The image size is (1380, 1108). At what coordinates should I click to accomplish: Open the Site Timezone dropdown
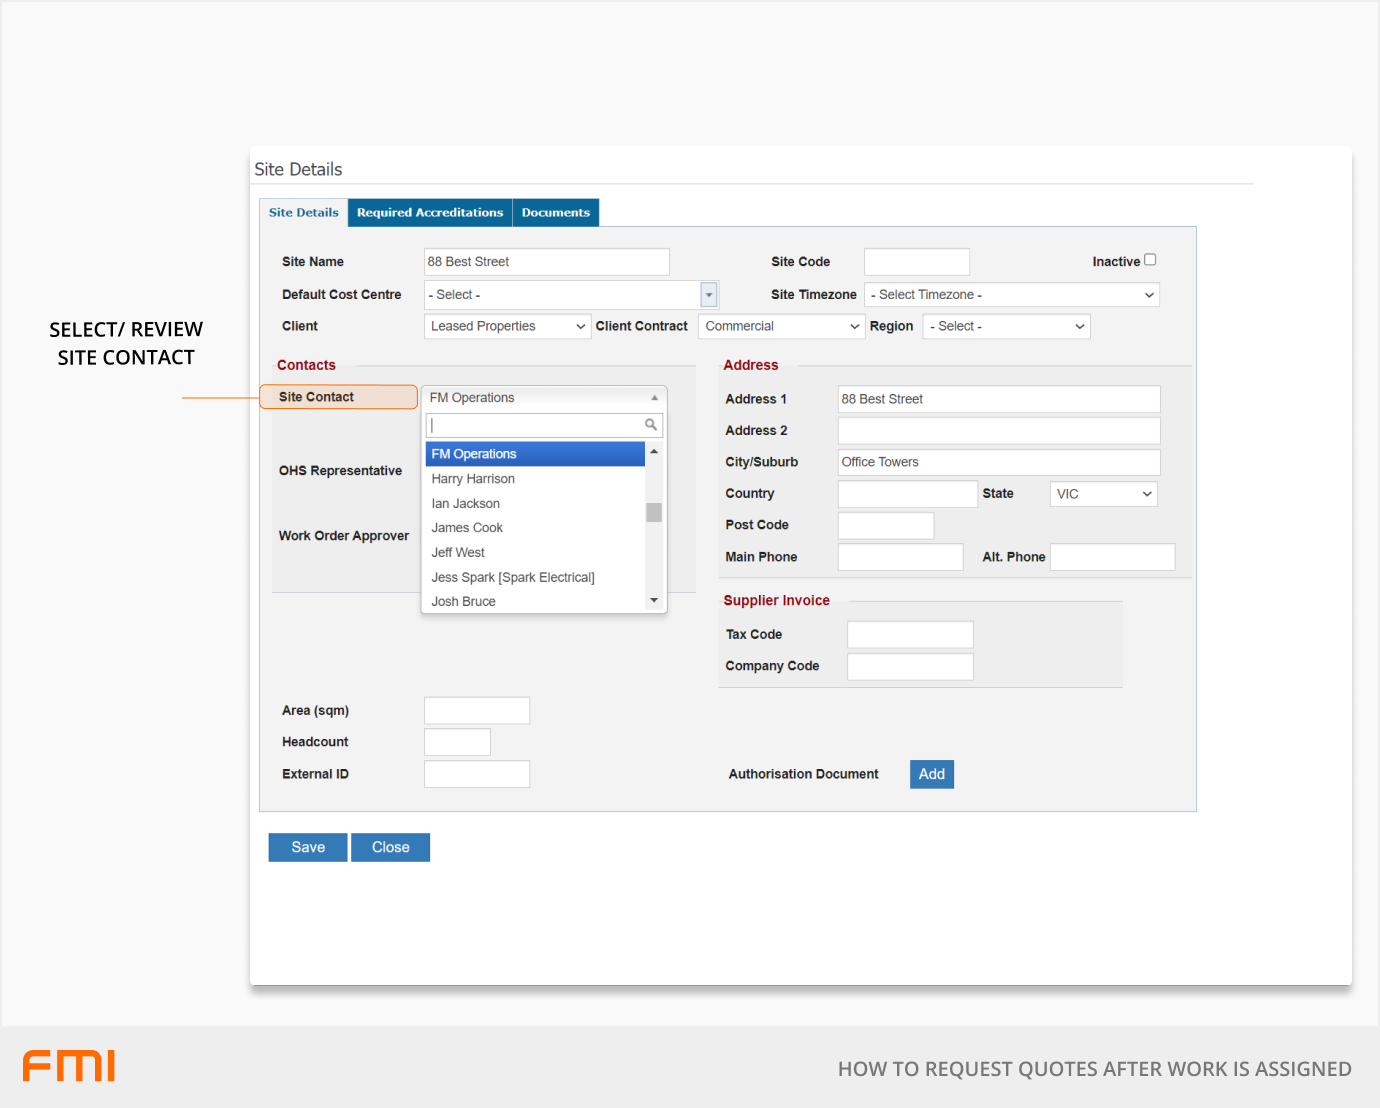click(x=1011, y=295)
